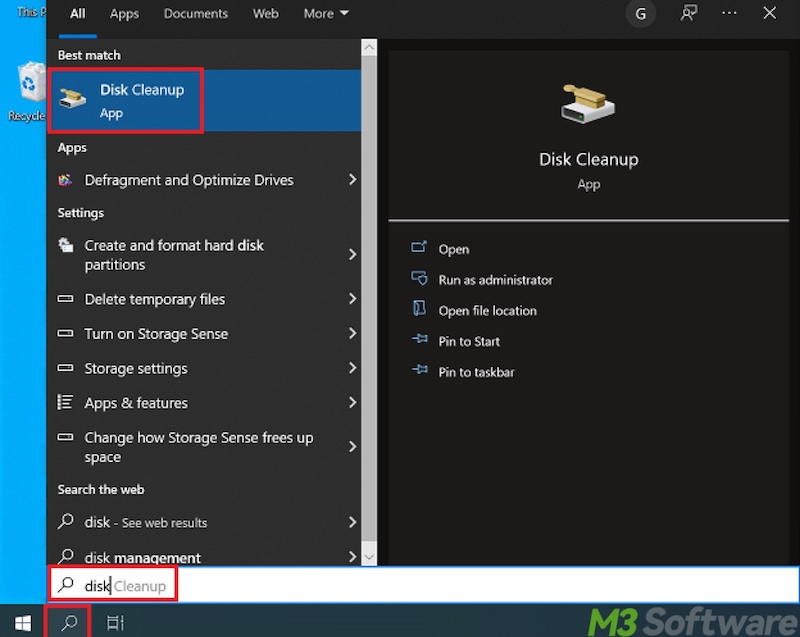Click the magnifier icon inside the search box

coord(66,584)
